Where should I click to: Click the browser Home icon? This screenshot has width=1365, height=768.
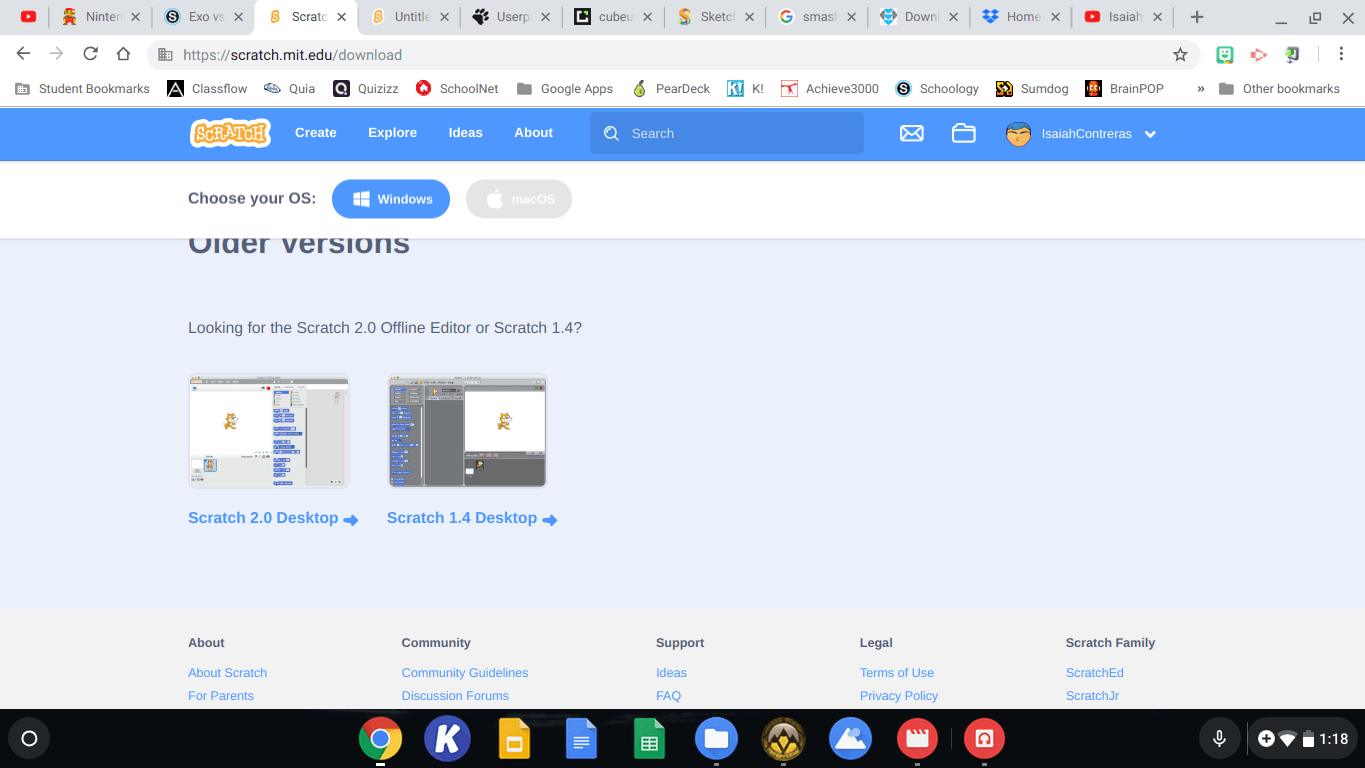point(123,54)
